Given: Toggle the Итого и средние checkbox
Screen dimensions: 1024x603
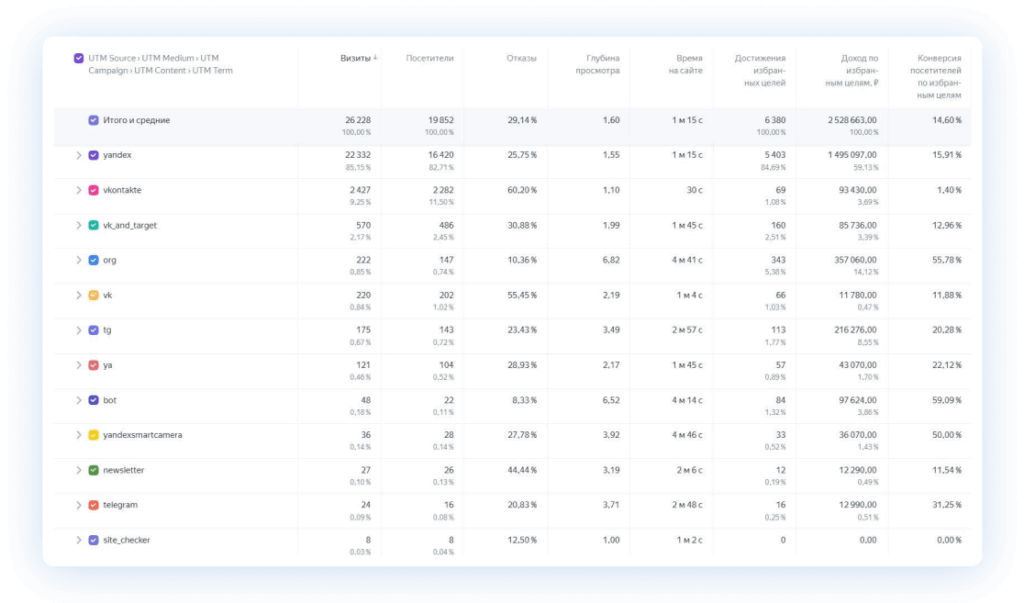Looking at the screenshot, I should coord(93,120).
